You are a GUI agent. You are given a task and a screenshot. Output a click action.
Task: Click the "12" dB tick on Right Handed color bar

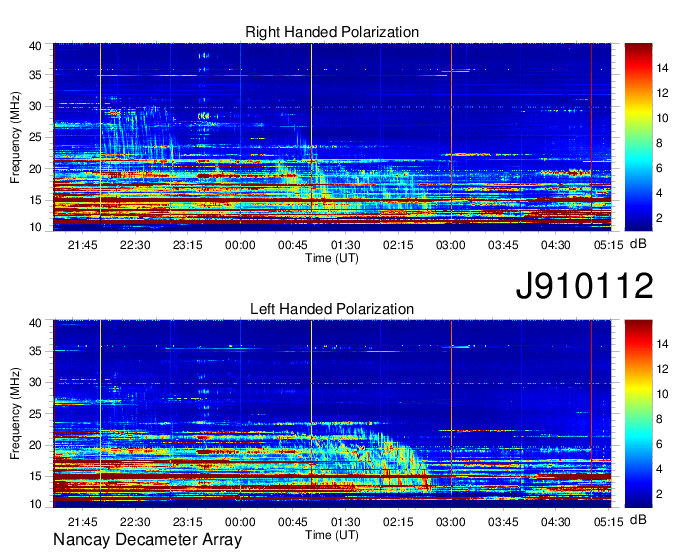(x=662, y=93)
